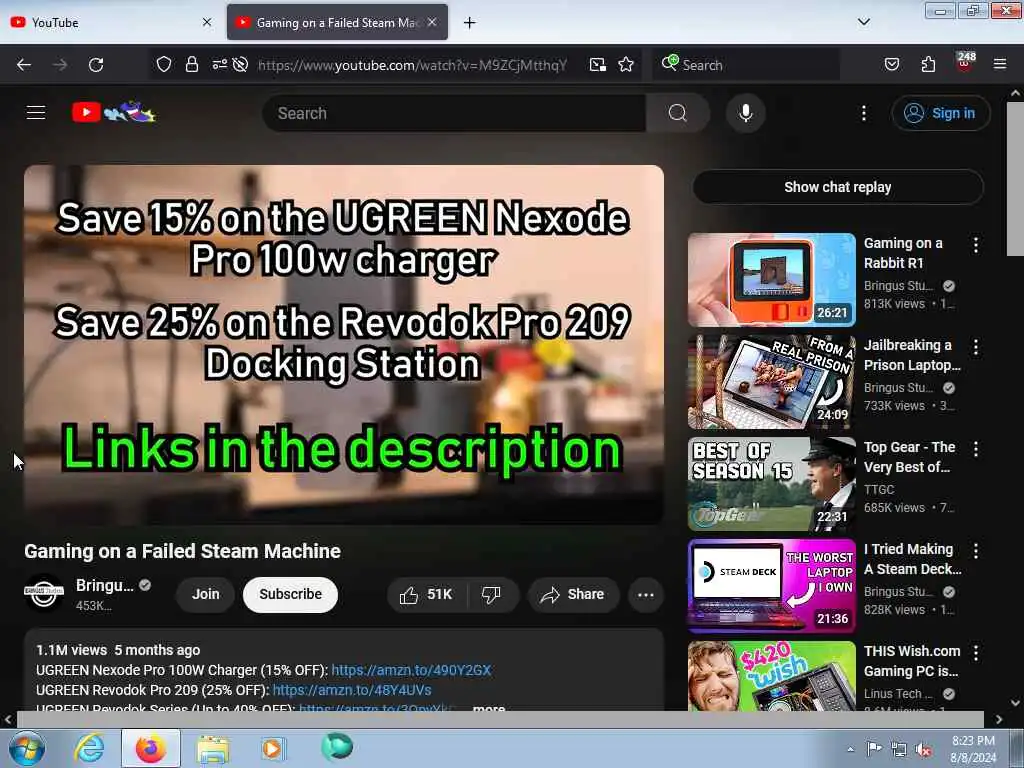Screen dimensions: 1024x768
Task: Open the Firefox extensions puzzle icon
Action: [x=928, y=65]
